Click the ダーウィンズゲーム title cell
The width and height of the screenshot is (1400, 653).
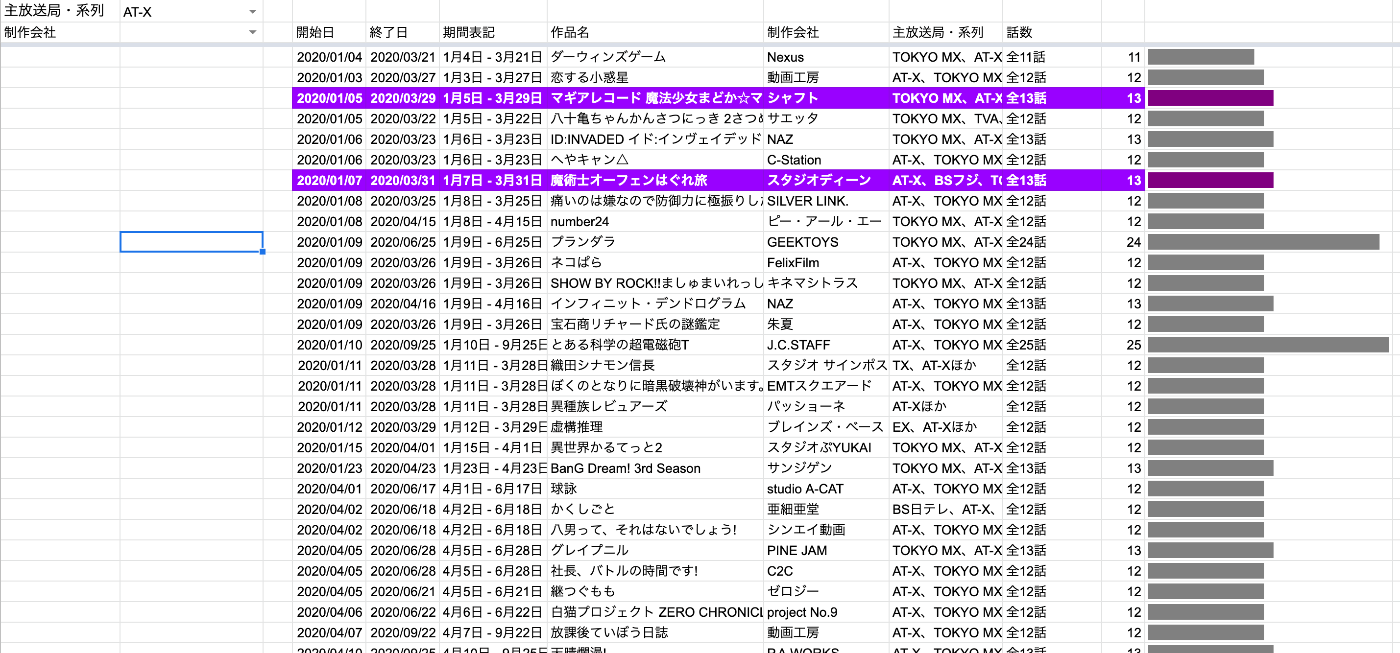point(655,57)
